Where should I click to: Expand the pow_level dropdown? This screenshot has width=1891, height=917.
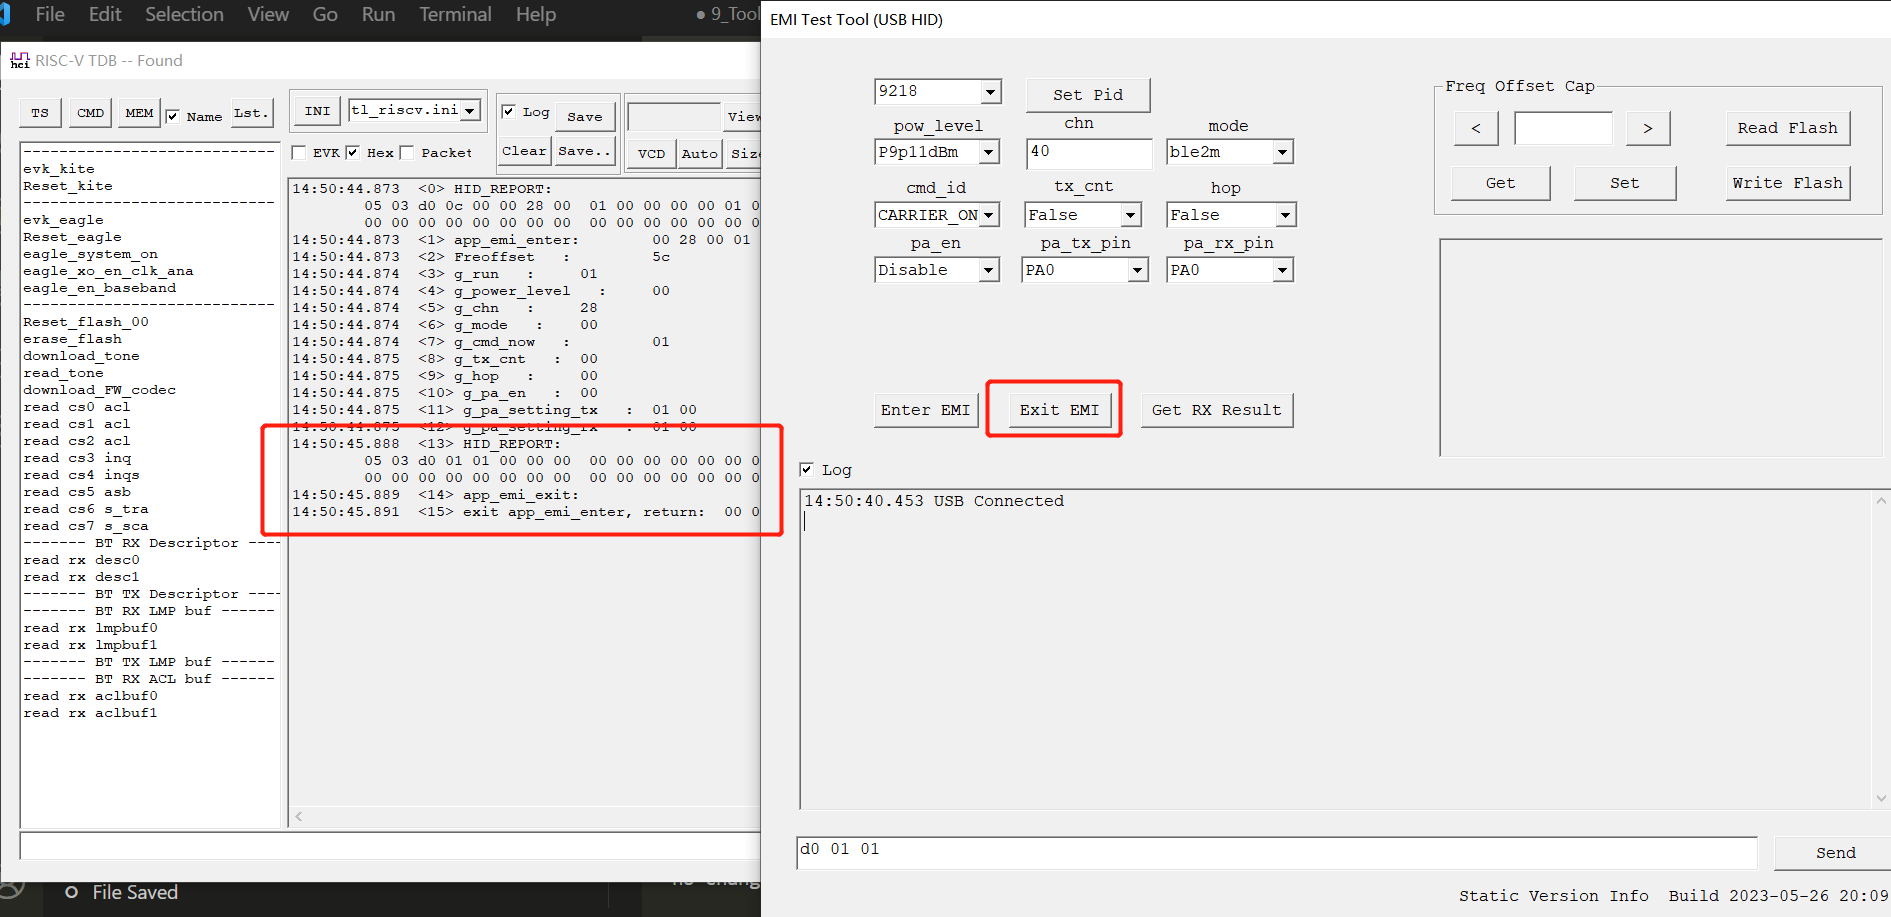click(989, 152)
